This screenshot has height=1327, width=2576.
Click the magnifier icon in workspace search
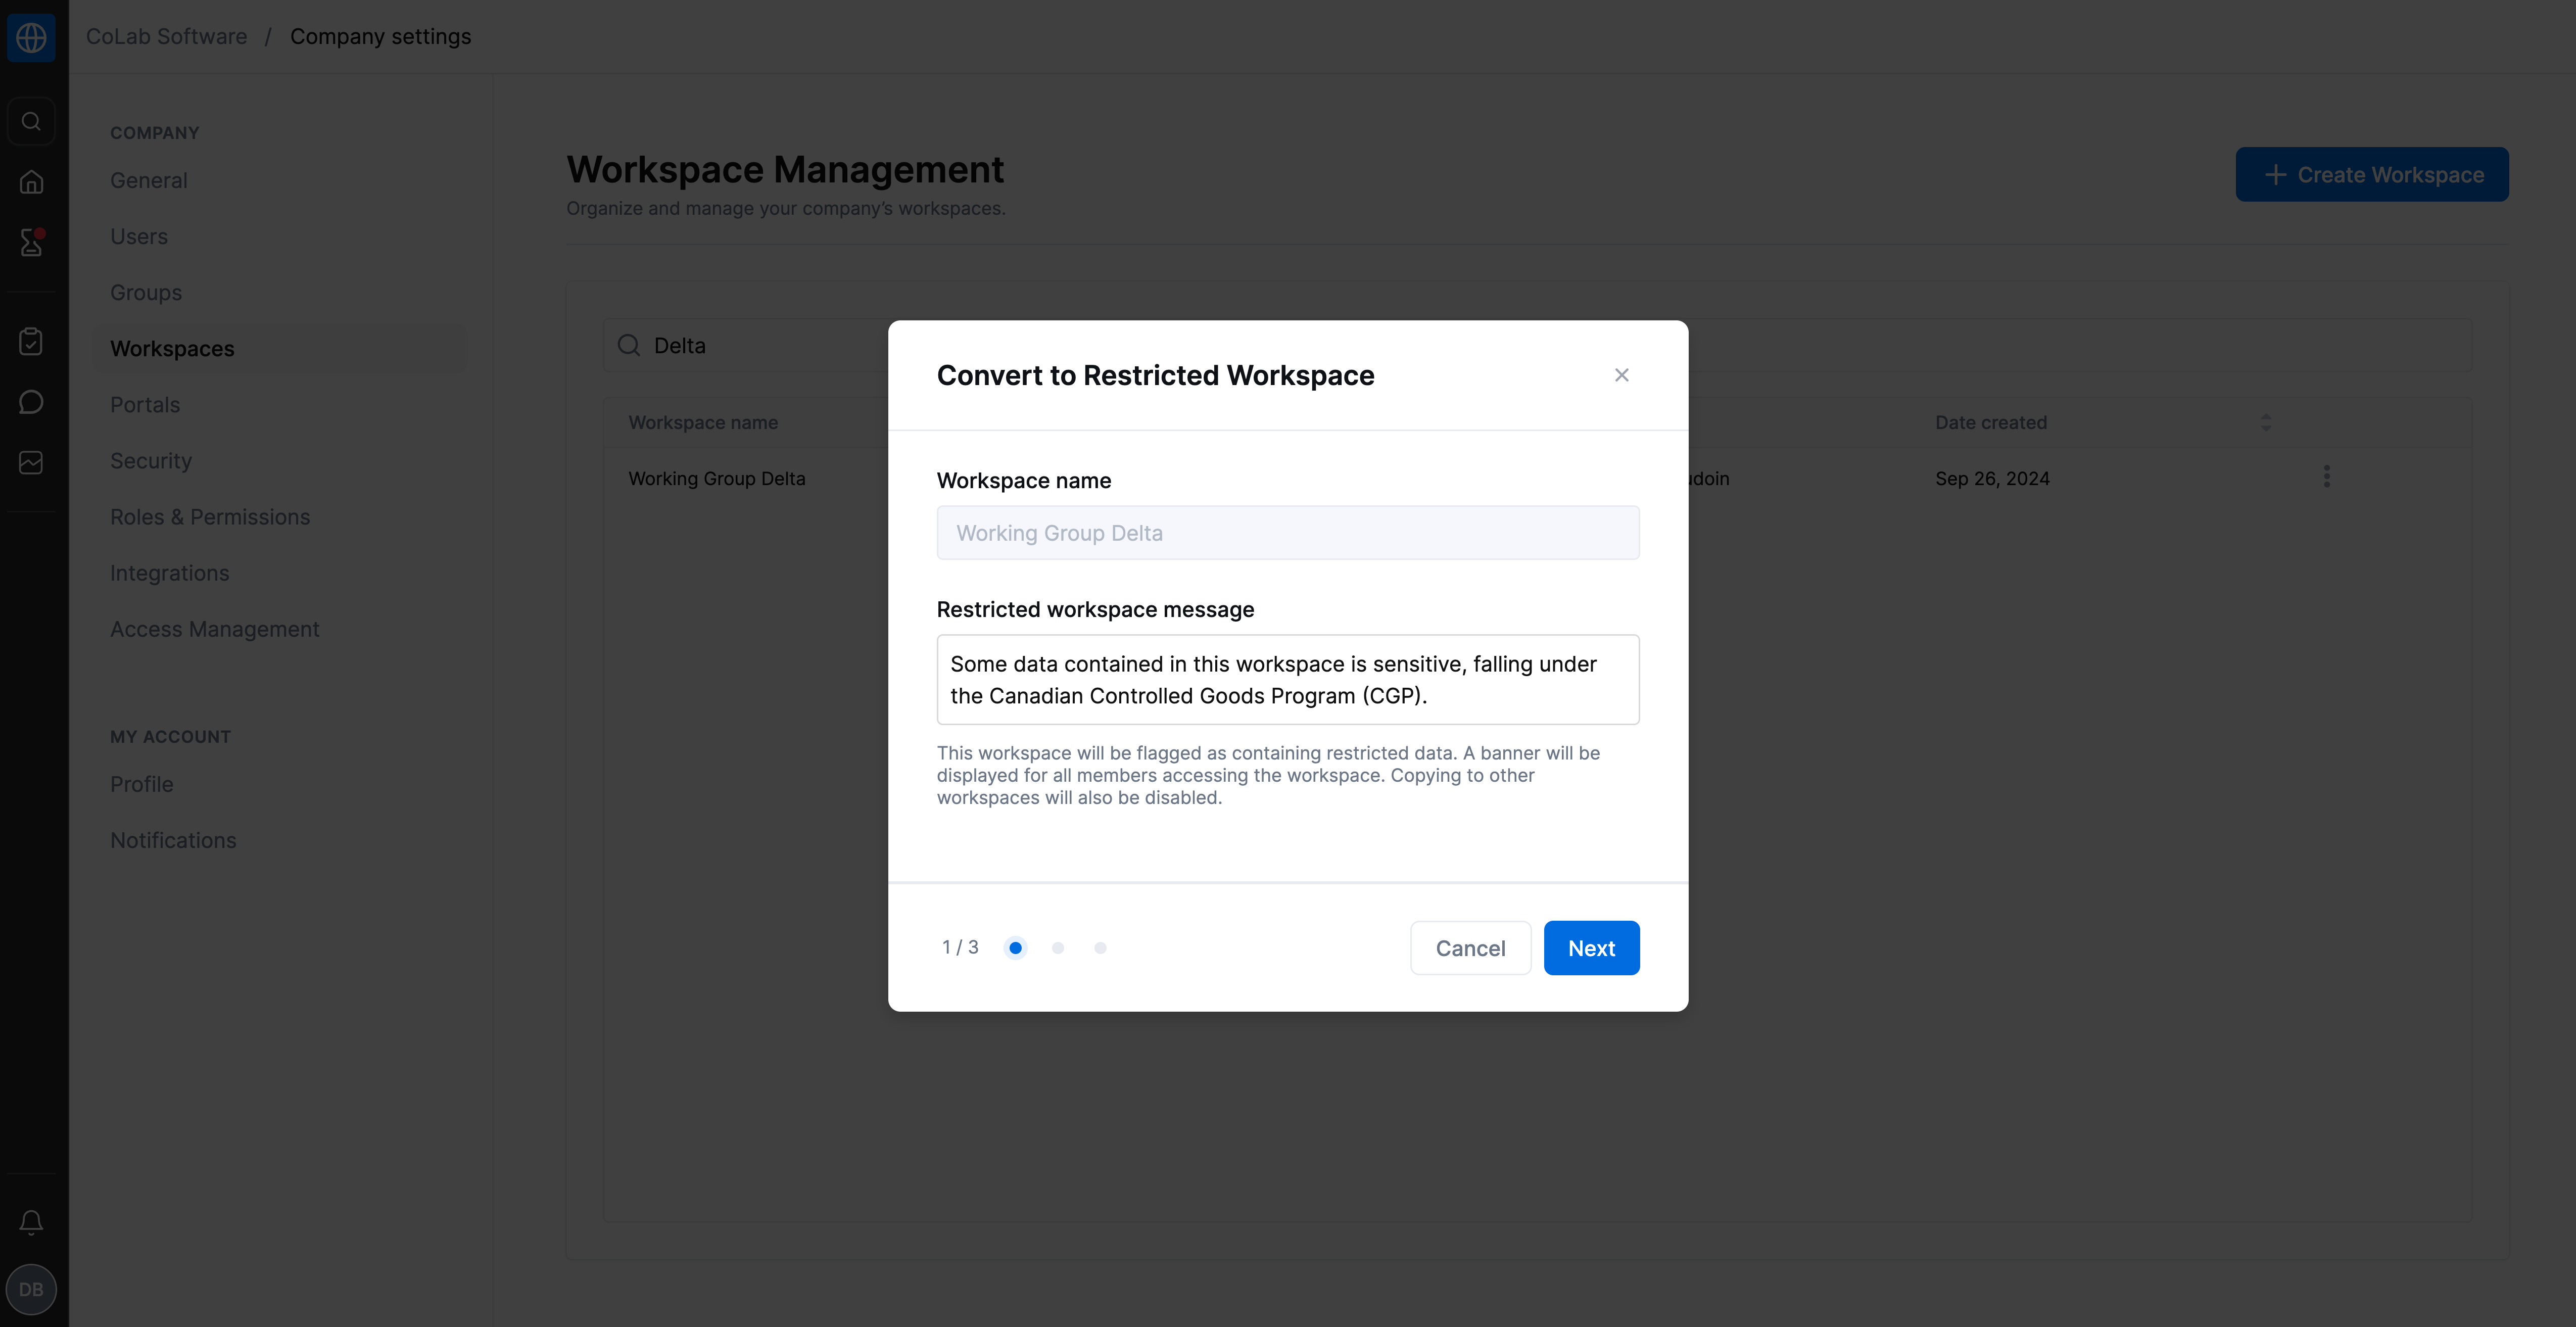point(629,345)
